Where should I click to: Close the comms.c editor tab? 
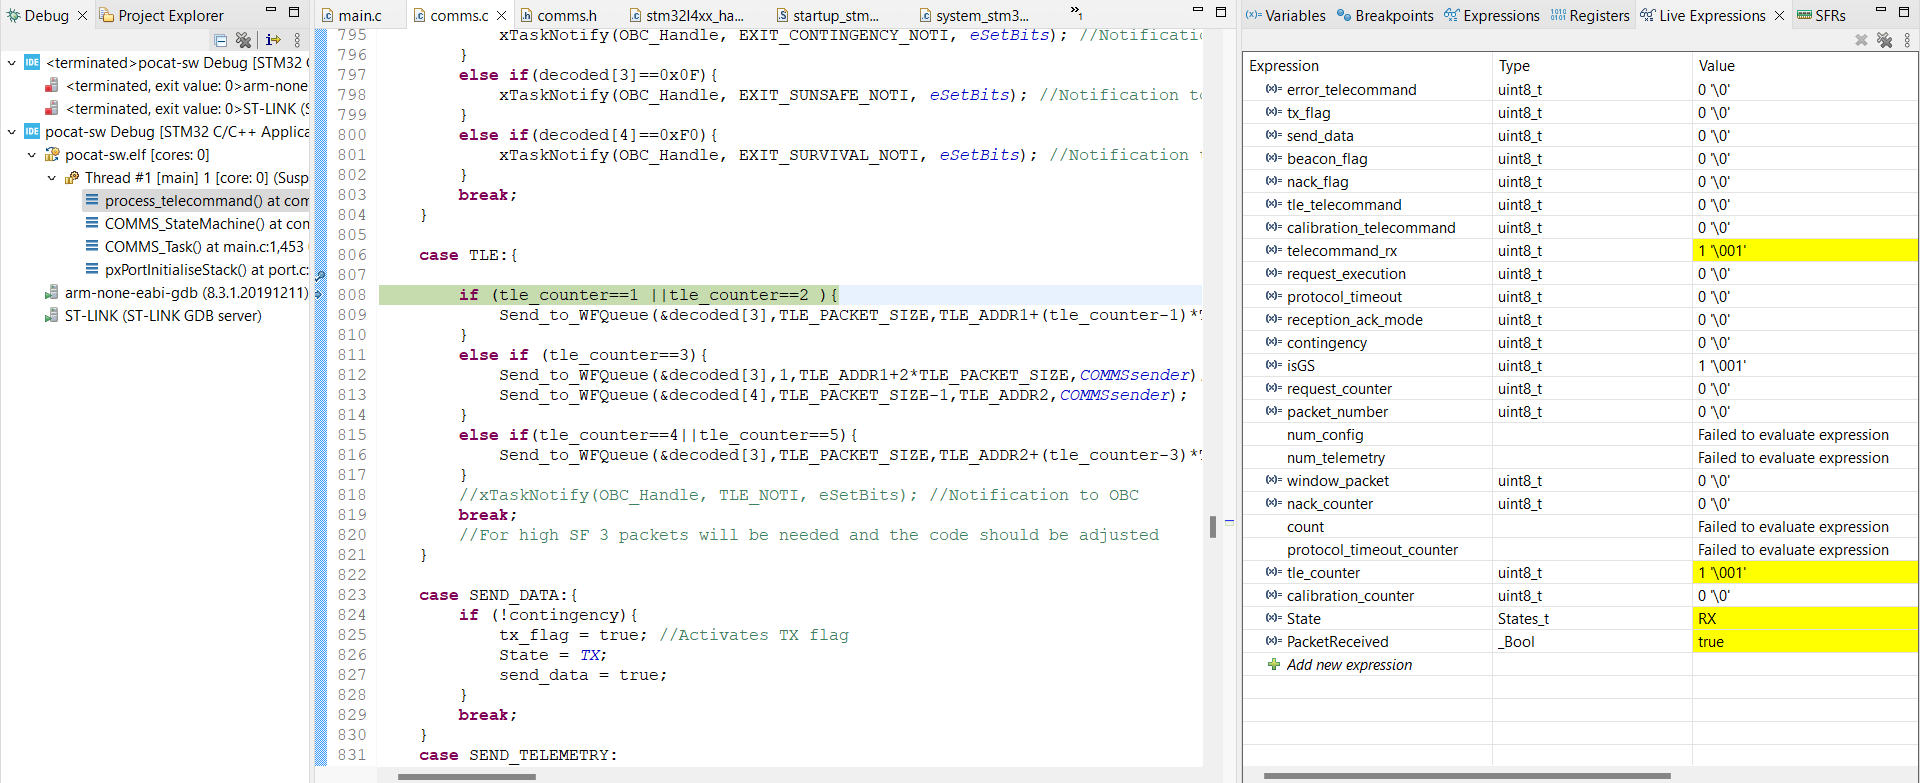501,15
